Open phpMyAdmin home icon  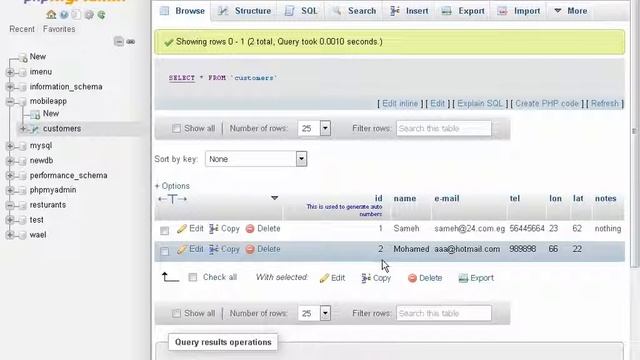click(51, 14)
